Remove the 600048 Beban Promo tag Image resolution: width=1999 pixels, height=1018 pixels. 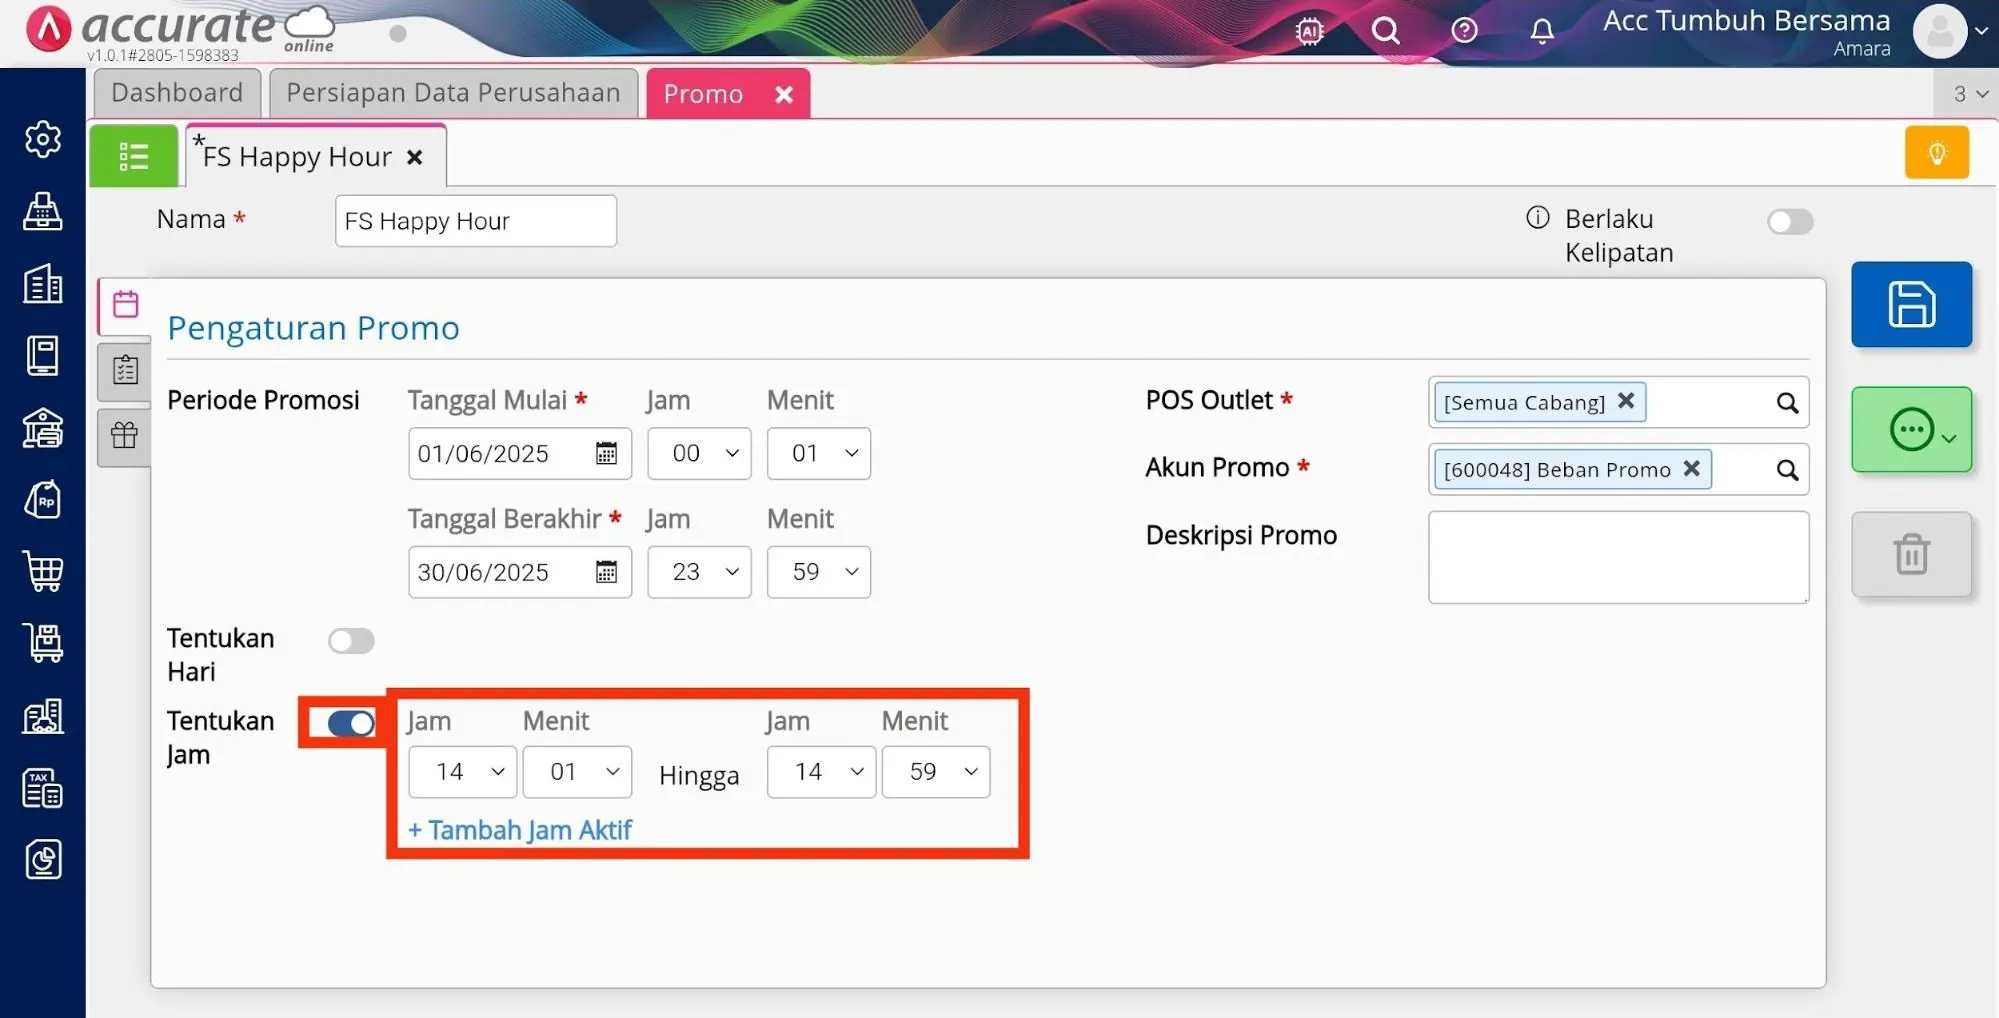1691,468
